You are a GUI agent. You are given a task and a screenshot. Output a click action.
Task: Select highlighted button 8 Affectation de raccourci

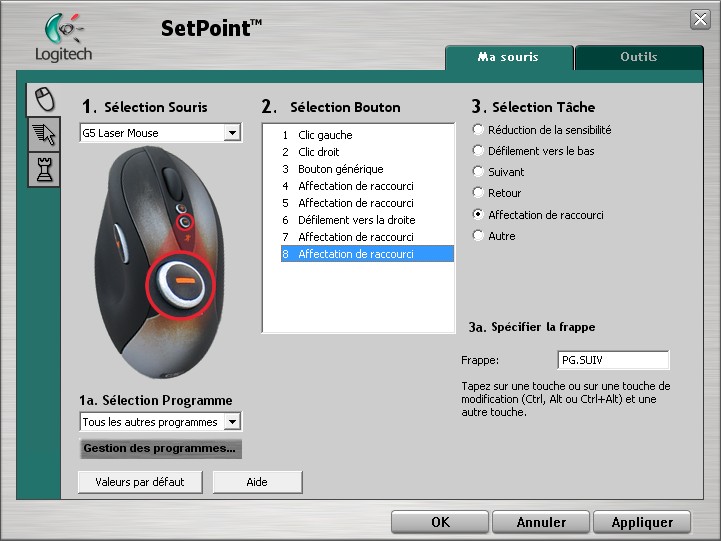pos(367,254)
